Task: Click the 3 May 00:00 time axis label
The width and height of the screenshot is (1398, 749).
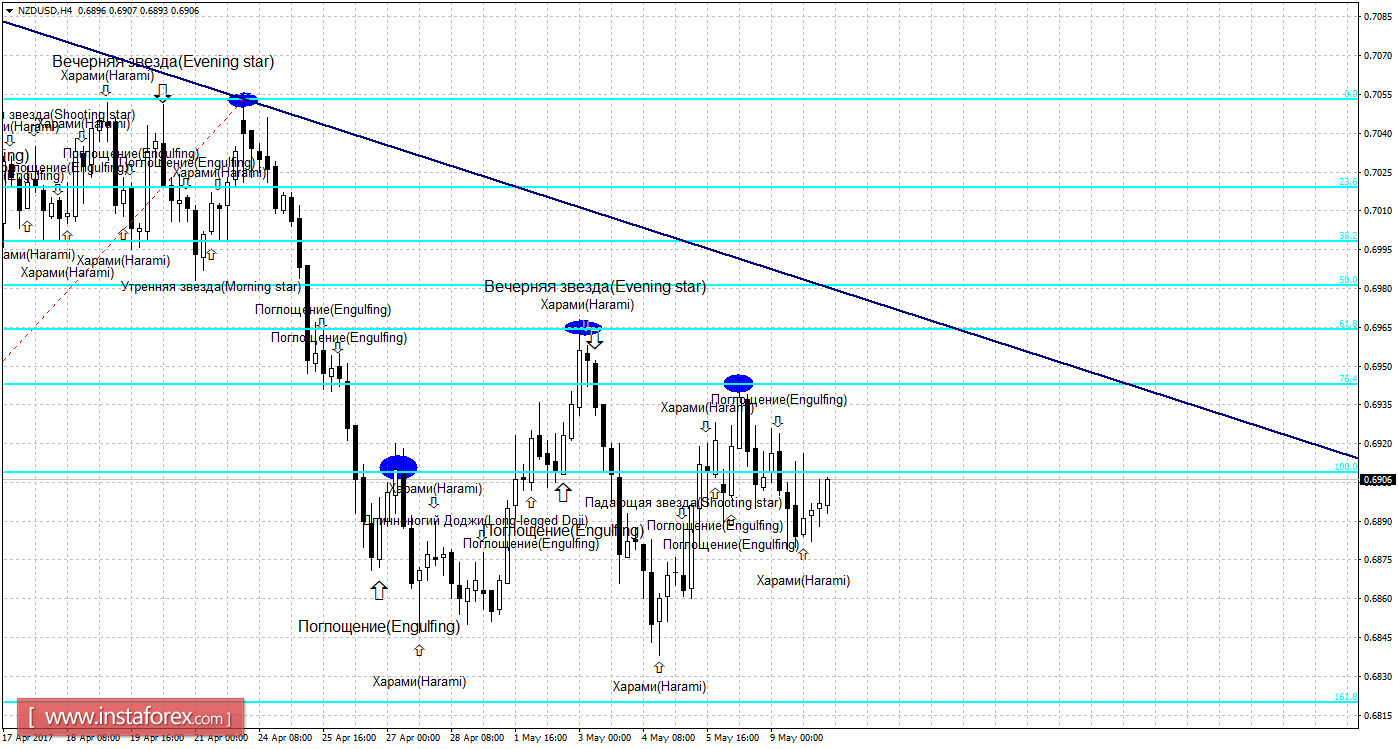Action: [604, 738]
